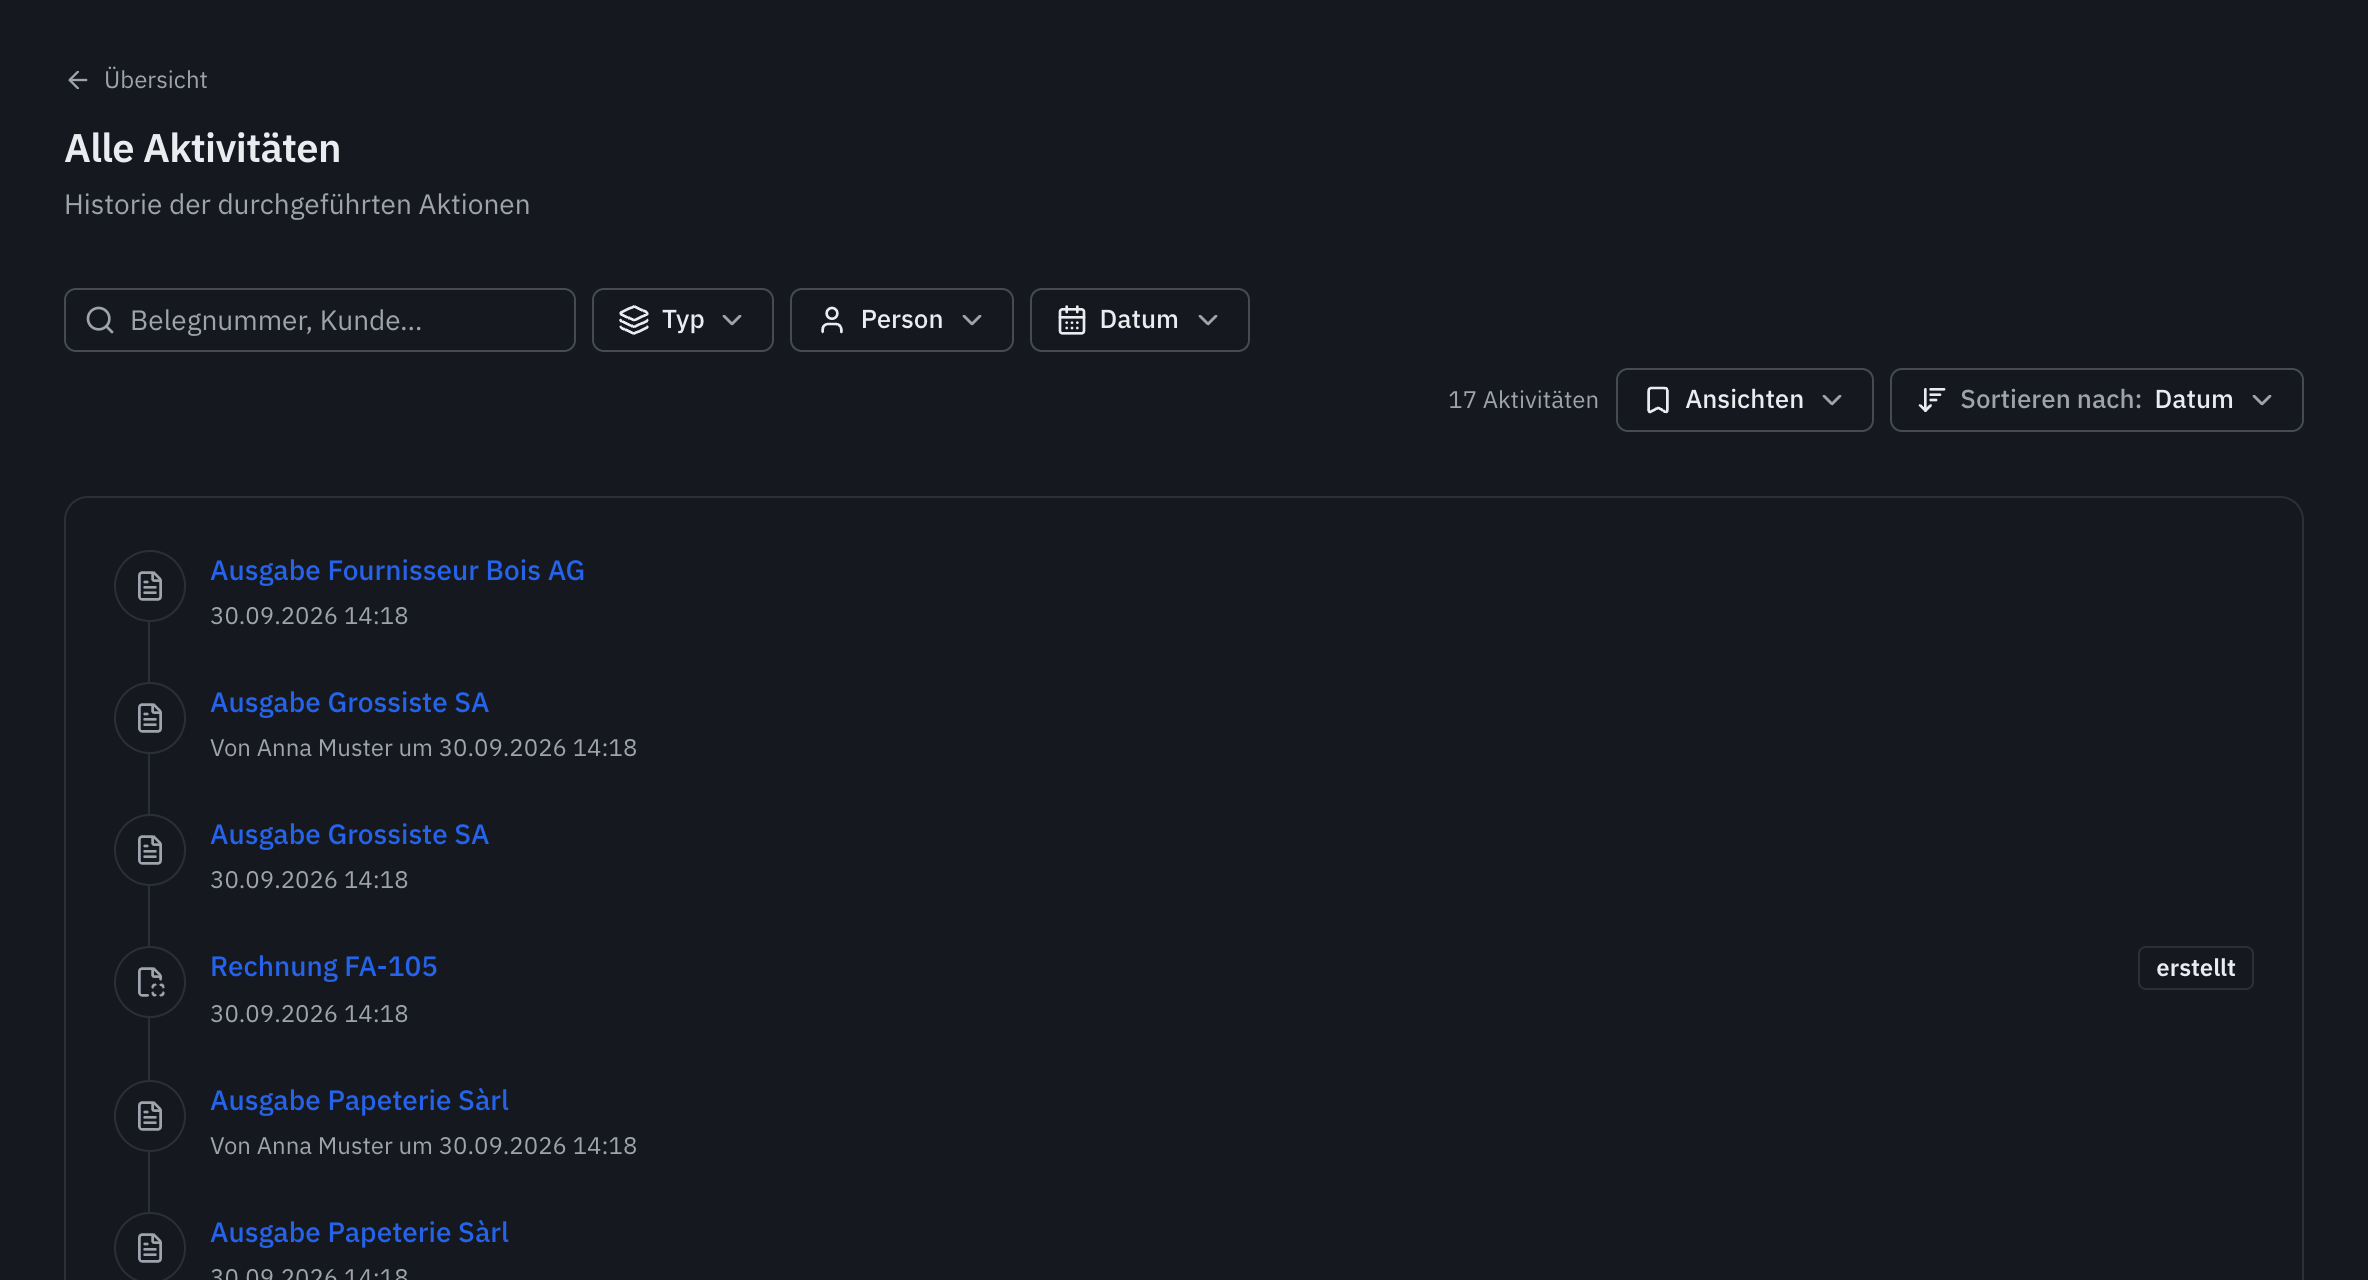Click the document icon for first Ausgabe Papeterie Sàrl

(x=150, y=1116)
